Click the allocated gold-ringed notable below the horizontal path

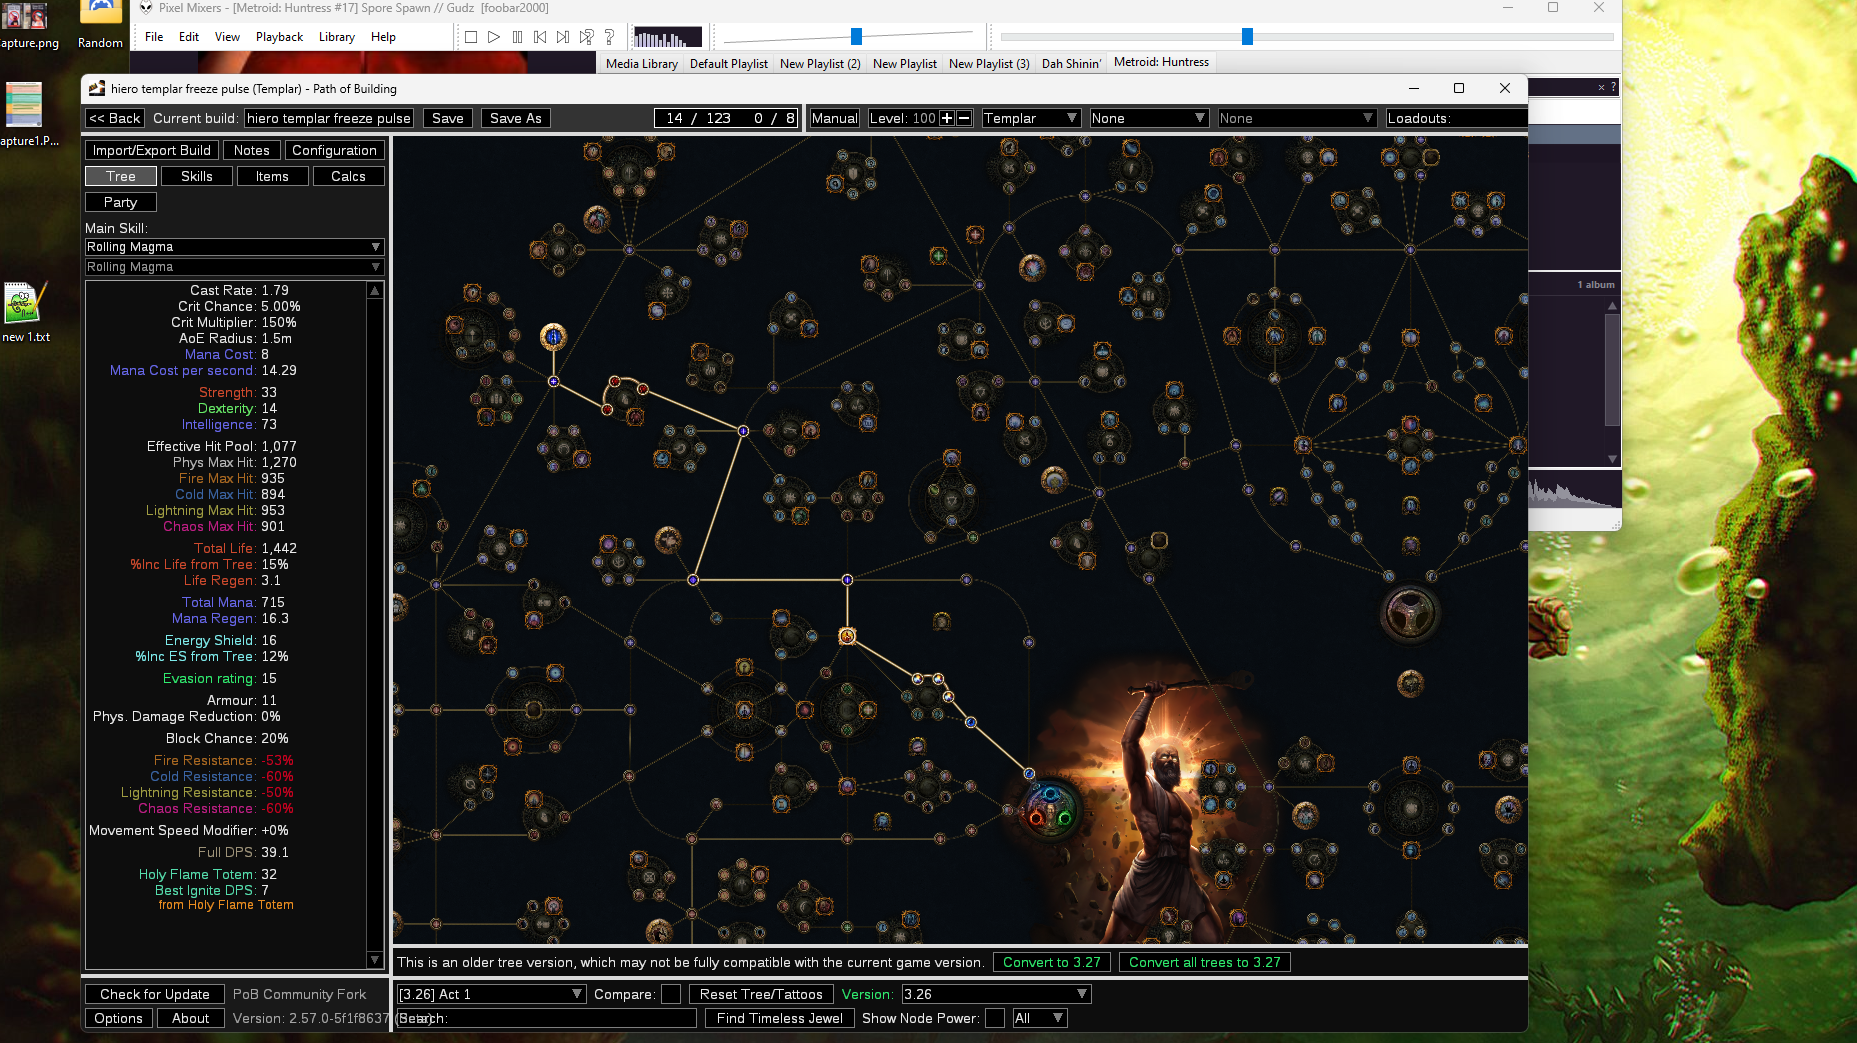pos(847,636)
